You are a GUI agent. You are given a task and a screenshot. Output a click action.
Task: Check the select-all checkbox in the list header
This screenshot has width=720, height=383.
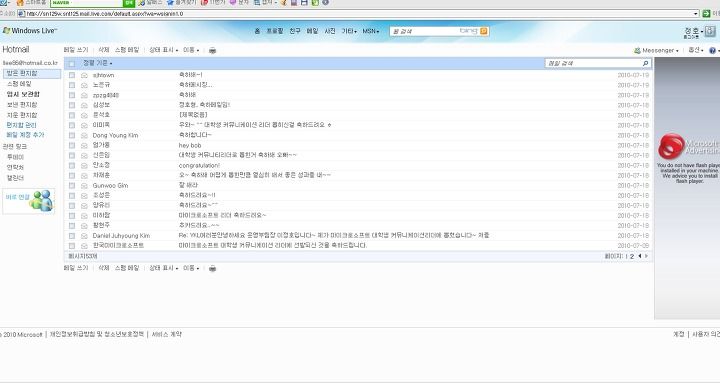72,63
